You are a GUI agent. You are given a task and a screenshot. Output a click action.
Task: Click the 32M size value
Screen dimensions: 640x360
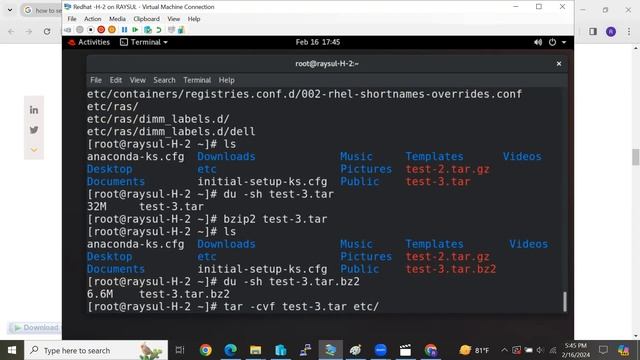[96, 207]
